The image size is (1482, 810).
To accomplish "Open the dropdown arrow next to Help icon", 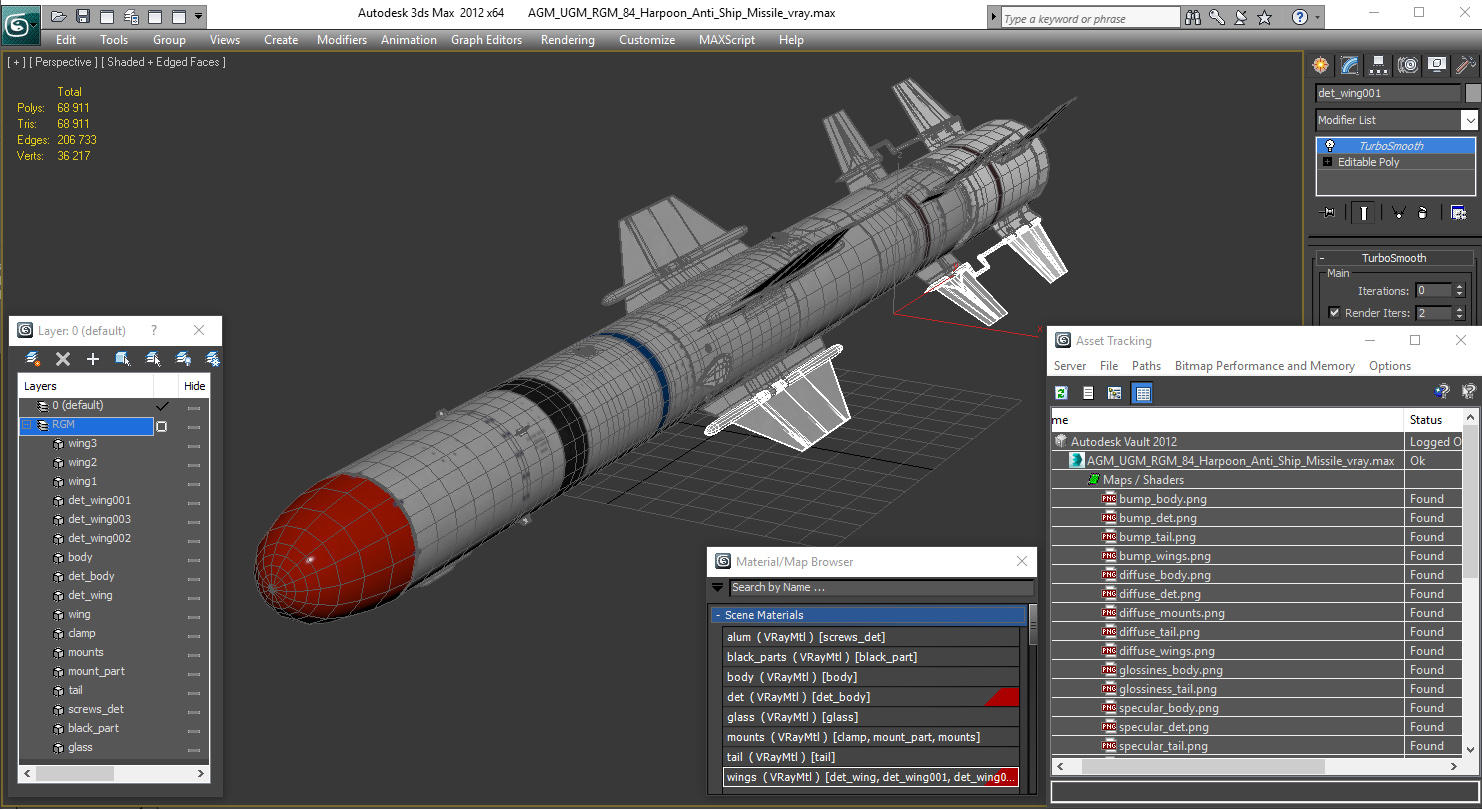I will pyautogui.click(x=1316, y=18).
